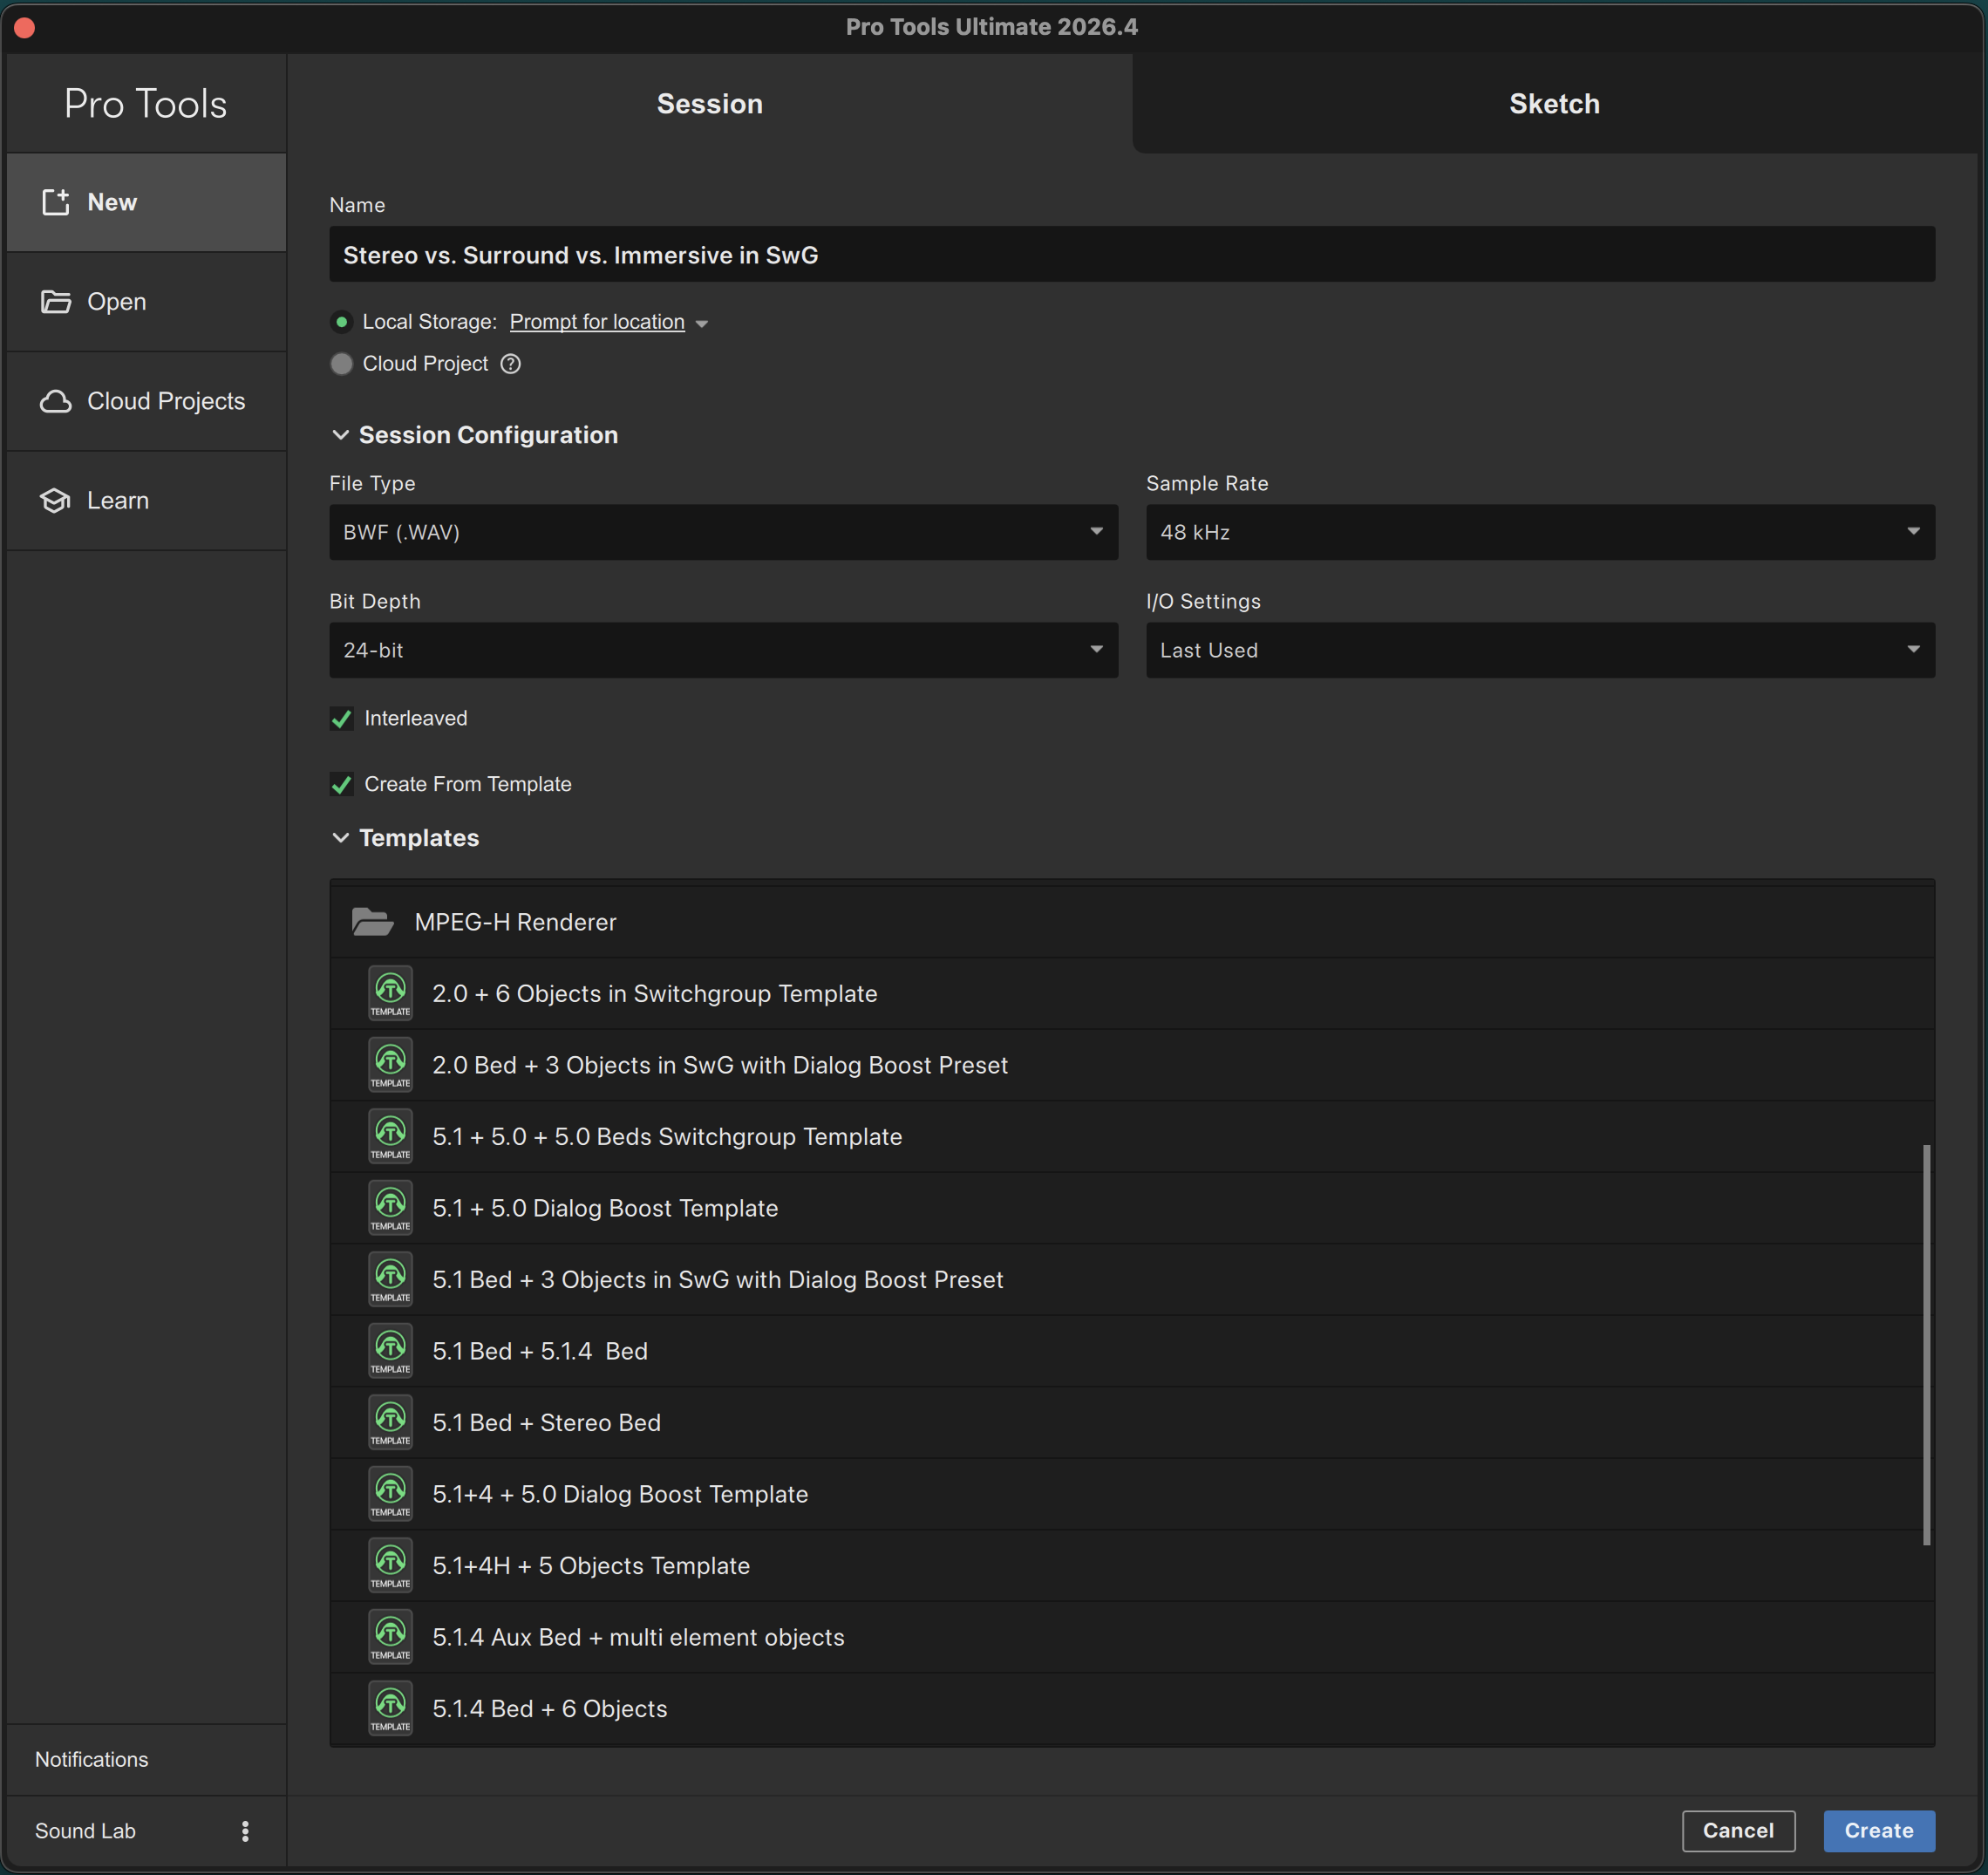The height and width of the screenshot is (1875, 1988).
Task: Click template icon for 5.1 Bed + Stereo Bed
Action: [390, 1422]
